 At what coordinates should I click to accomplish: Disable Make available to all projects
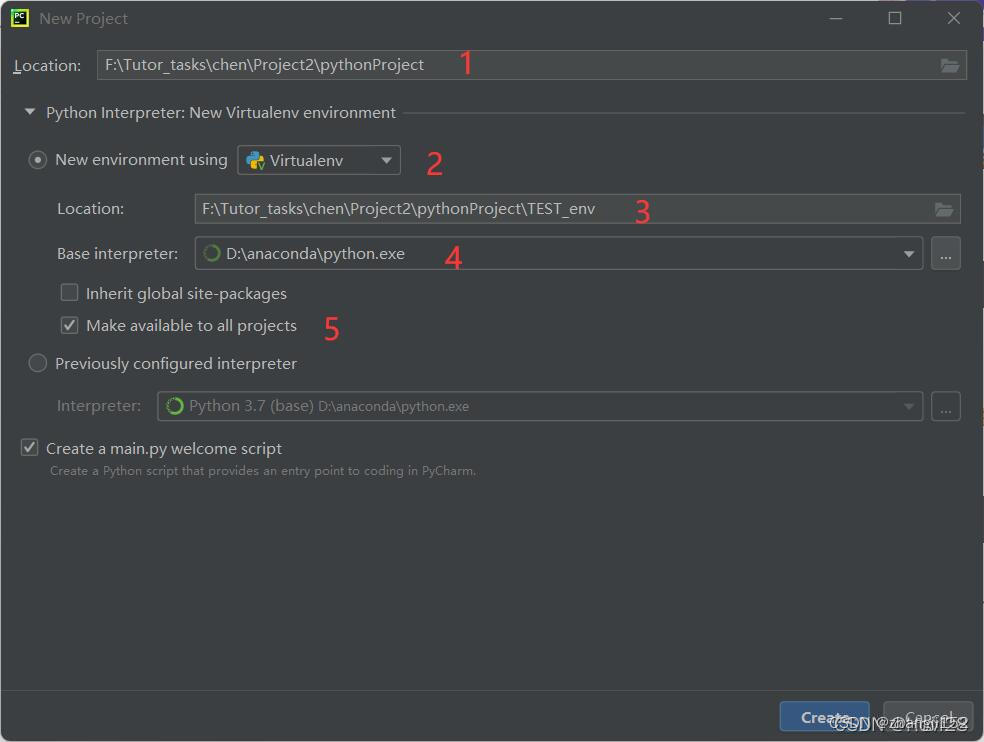pyautogui.click(x=69, y=325)
